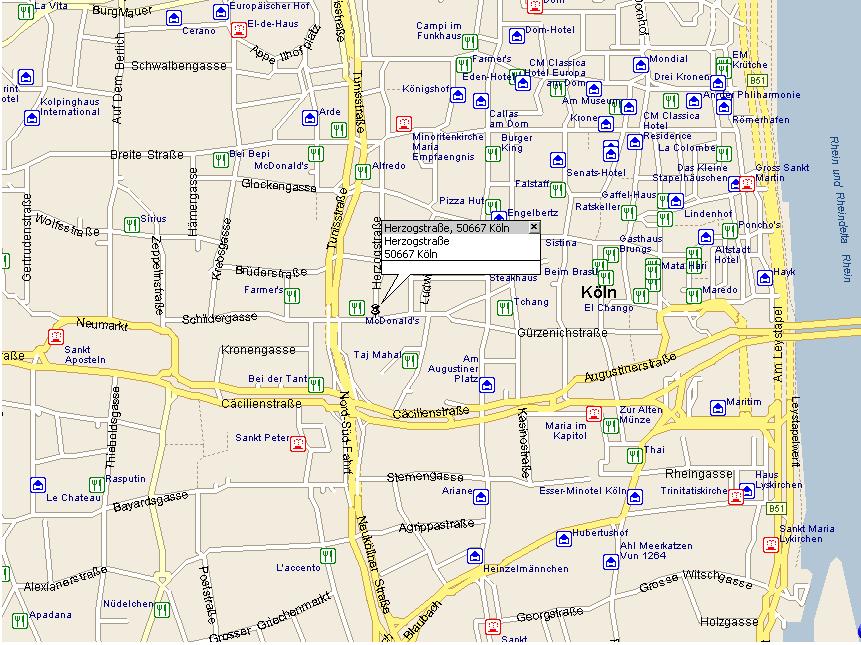Image resolution: width=861 pixels, height=645 pixels.
Task: Click the 'Bayardsgasse' street label
Action: [150, 502]
